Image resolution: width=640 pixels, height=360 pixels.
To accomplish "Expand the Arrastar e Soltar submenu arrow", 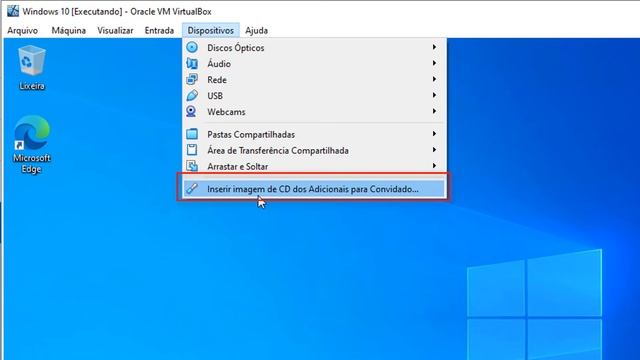I will click(434, 166).
